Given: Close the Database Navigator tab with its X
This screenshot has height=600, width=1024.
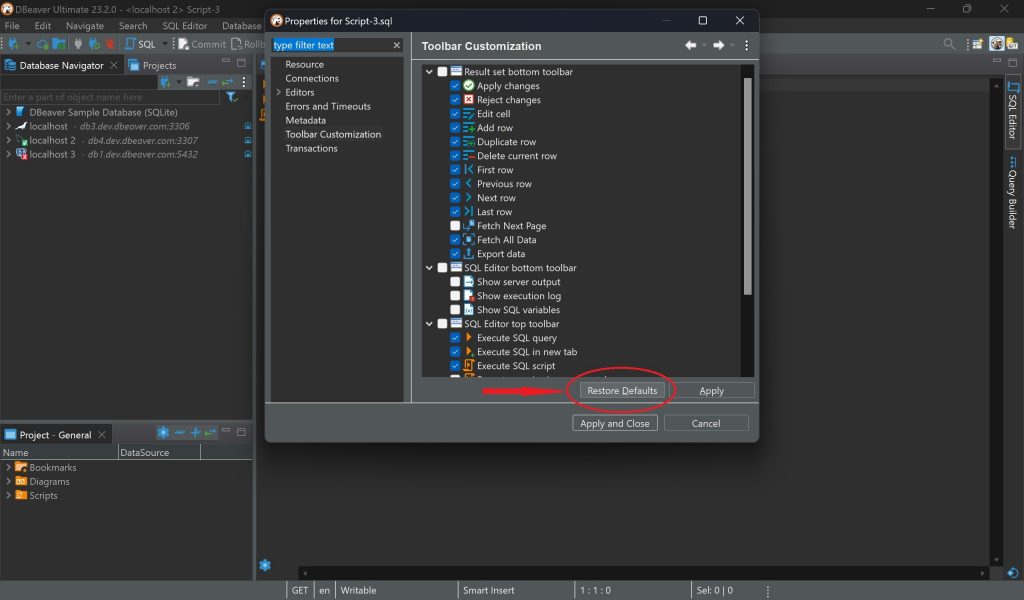Looking at the screenshot, I should pos(114,65).
